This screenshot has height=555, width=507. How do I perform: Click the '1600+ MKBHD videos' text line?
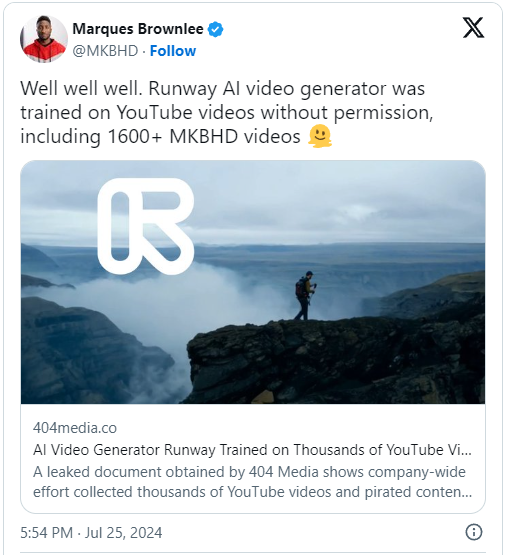point(204,137)
